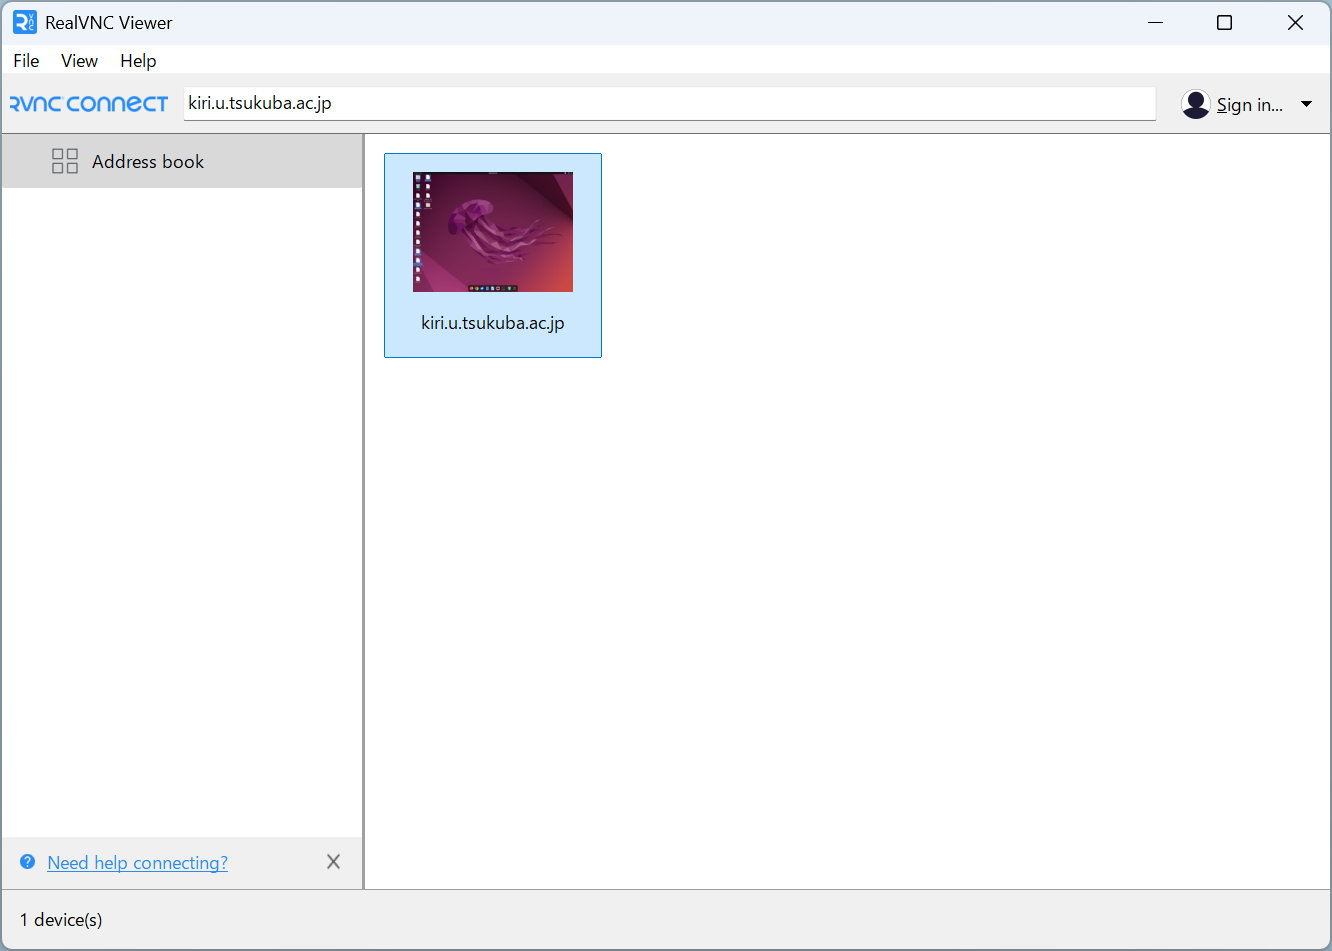Select the Ubuntu desktop preview thumbnail
This screenshot has width=1332, height=951.
click(493, 232)
